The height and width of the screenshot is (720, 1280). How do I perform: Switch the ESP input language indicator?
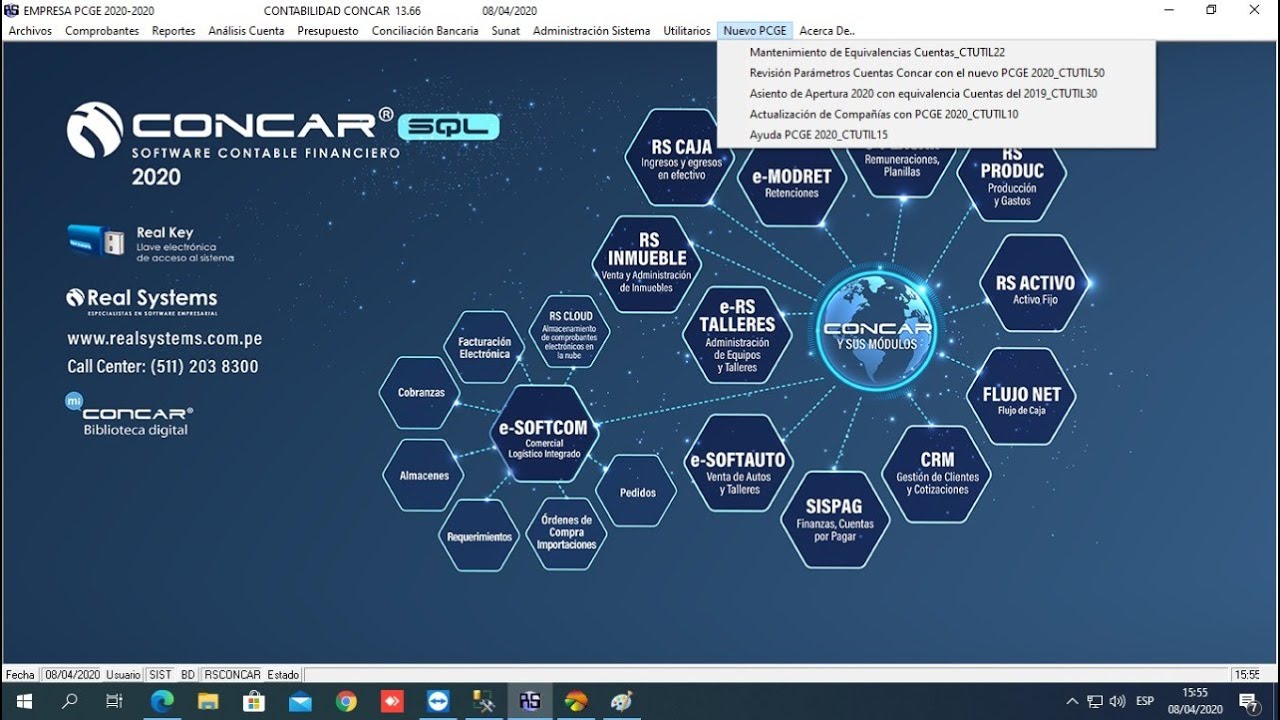click(x=1145, y=701)
